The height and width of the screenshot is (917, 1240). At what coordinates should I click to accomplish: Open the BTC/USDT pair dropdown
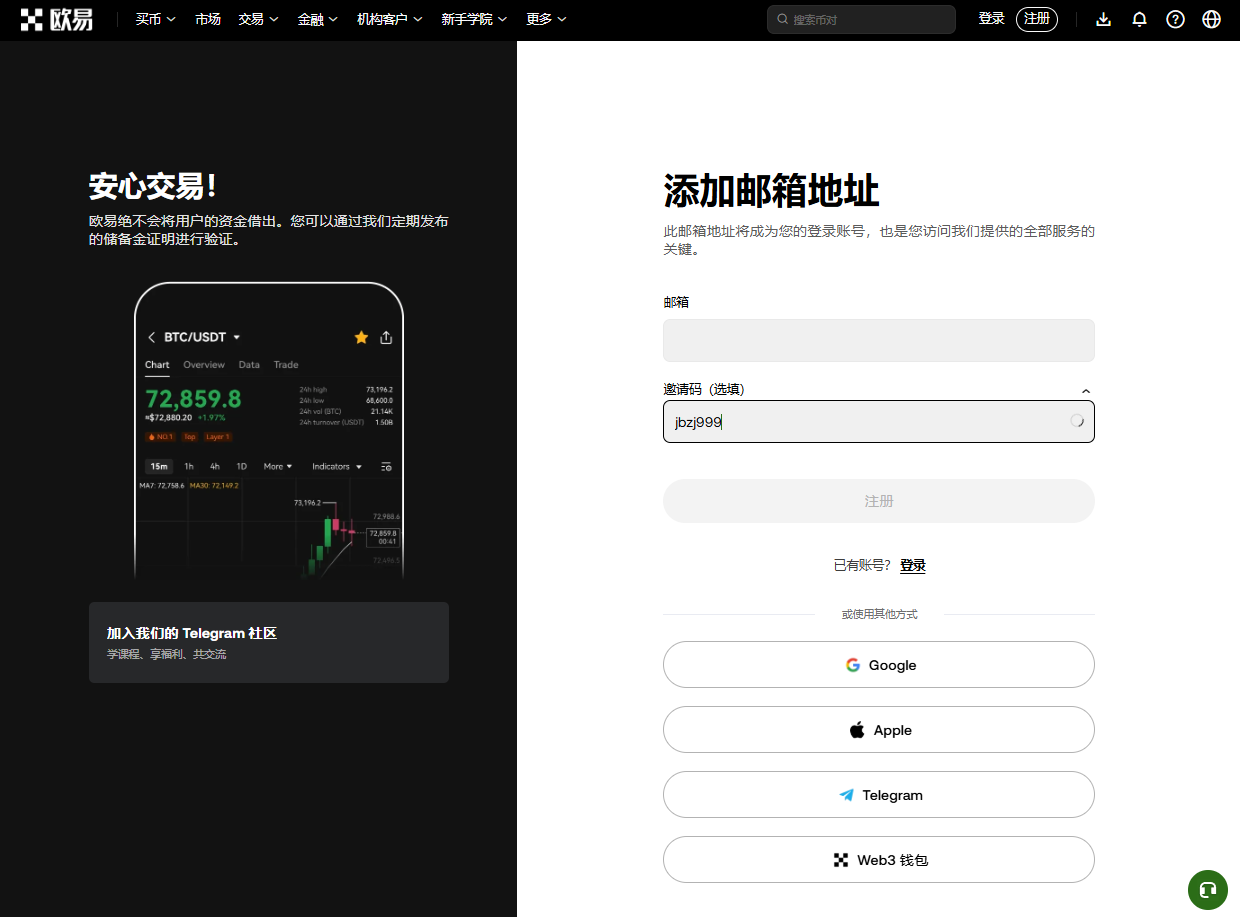pyautogui.click(x=202, y=337)
